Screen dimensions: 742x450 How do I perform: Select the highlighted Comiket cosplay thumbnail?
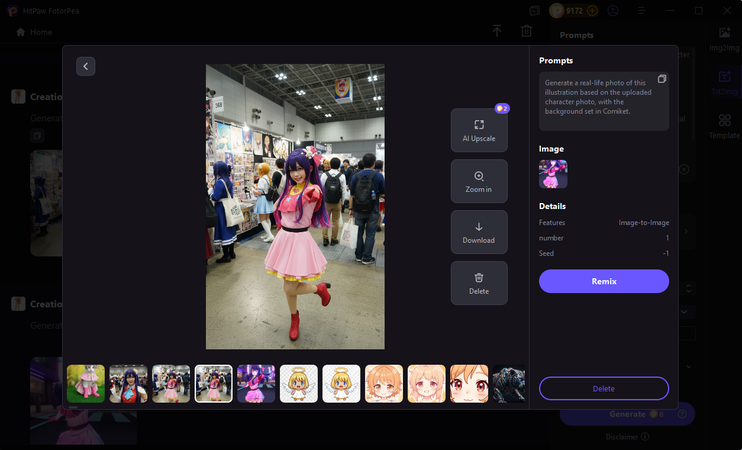tap(213, 384)
